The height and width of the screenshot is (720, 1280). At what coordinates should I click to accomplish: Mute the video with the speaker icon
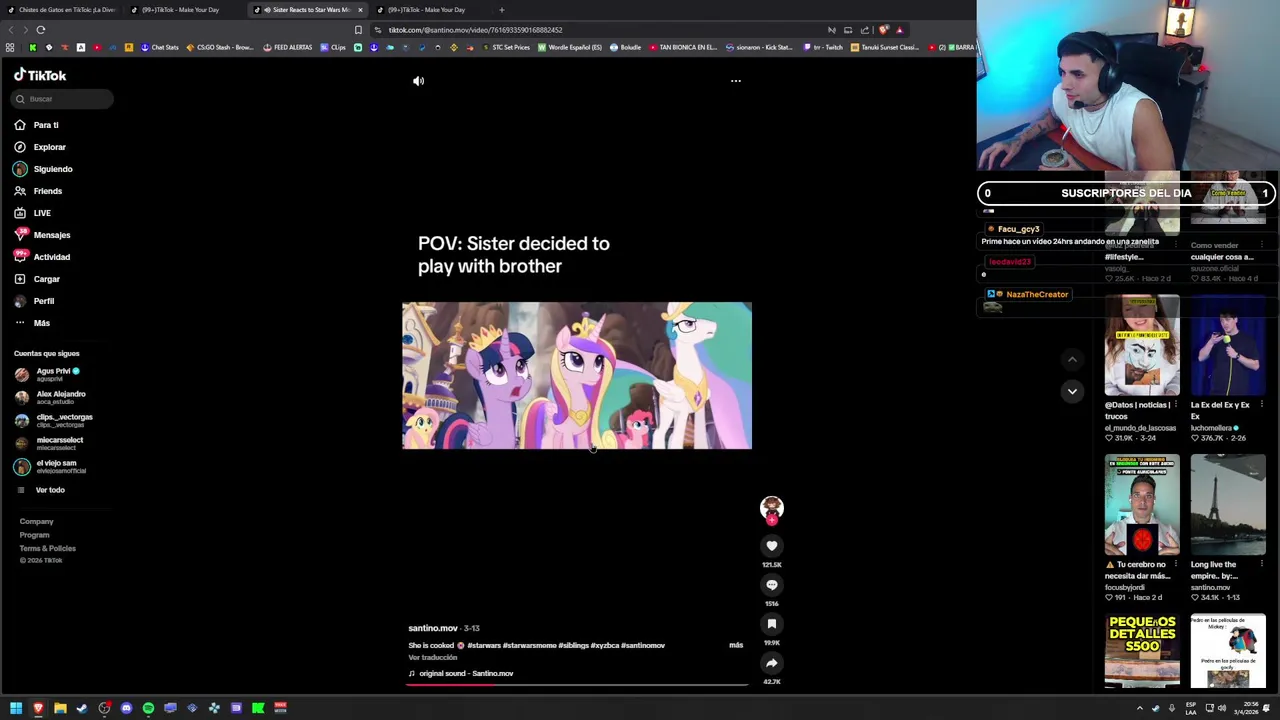pyautogui.click(x=419, y=81)
